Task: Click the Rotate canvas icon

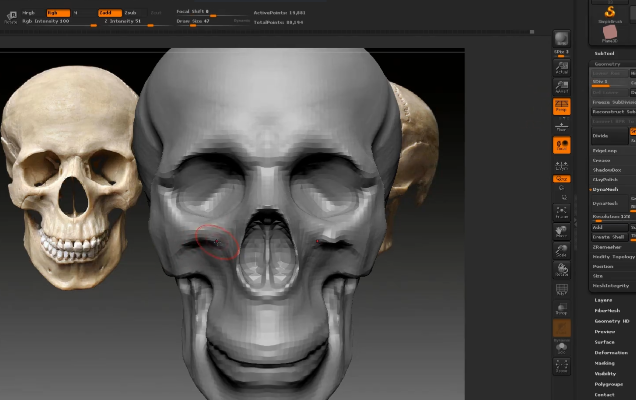Action: click(562, 270)
